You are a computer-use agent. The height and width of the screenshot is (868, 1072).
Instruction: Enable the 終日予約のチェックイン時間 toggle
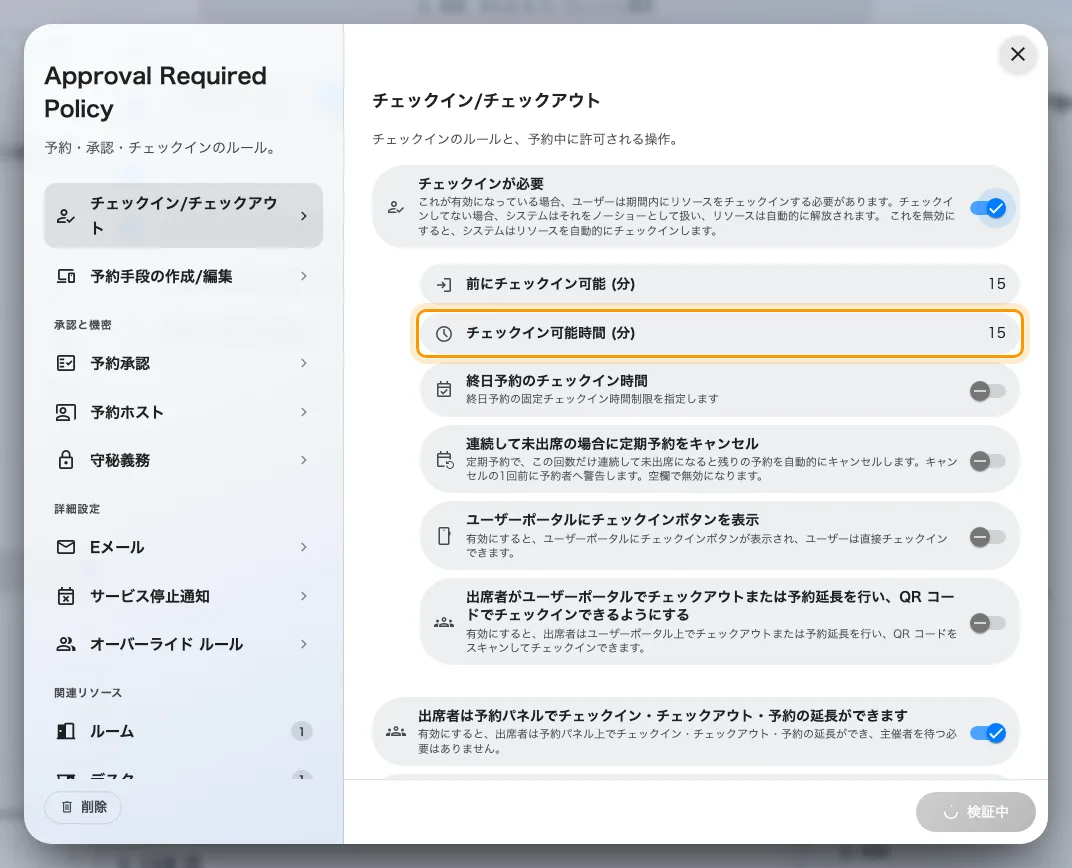988,391
